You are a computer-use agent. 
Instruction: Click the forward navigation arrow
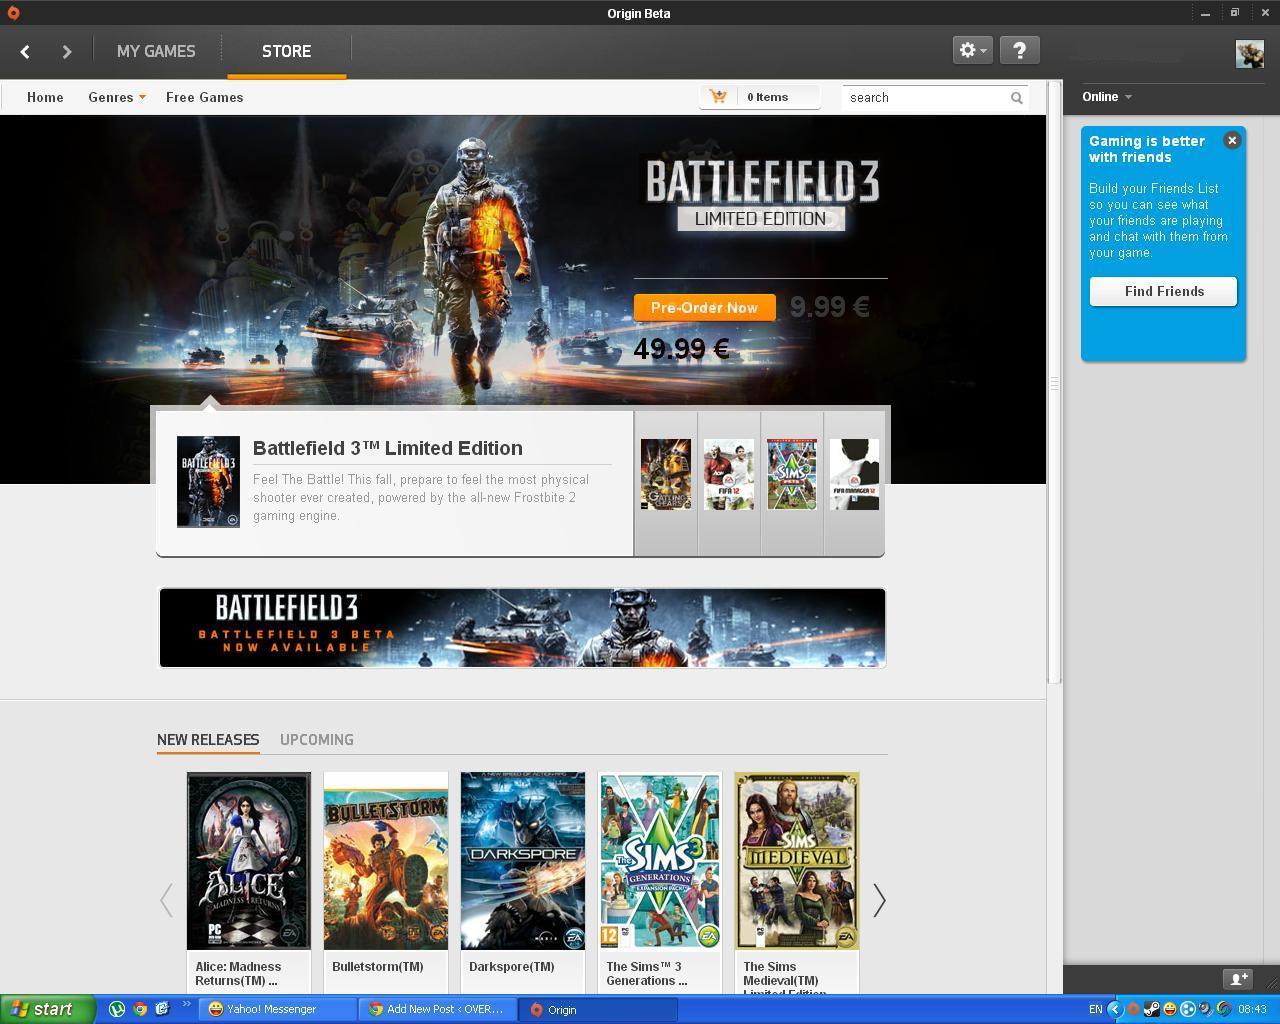click(x=66, y=51)
